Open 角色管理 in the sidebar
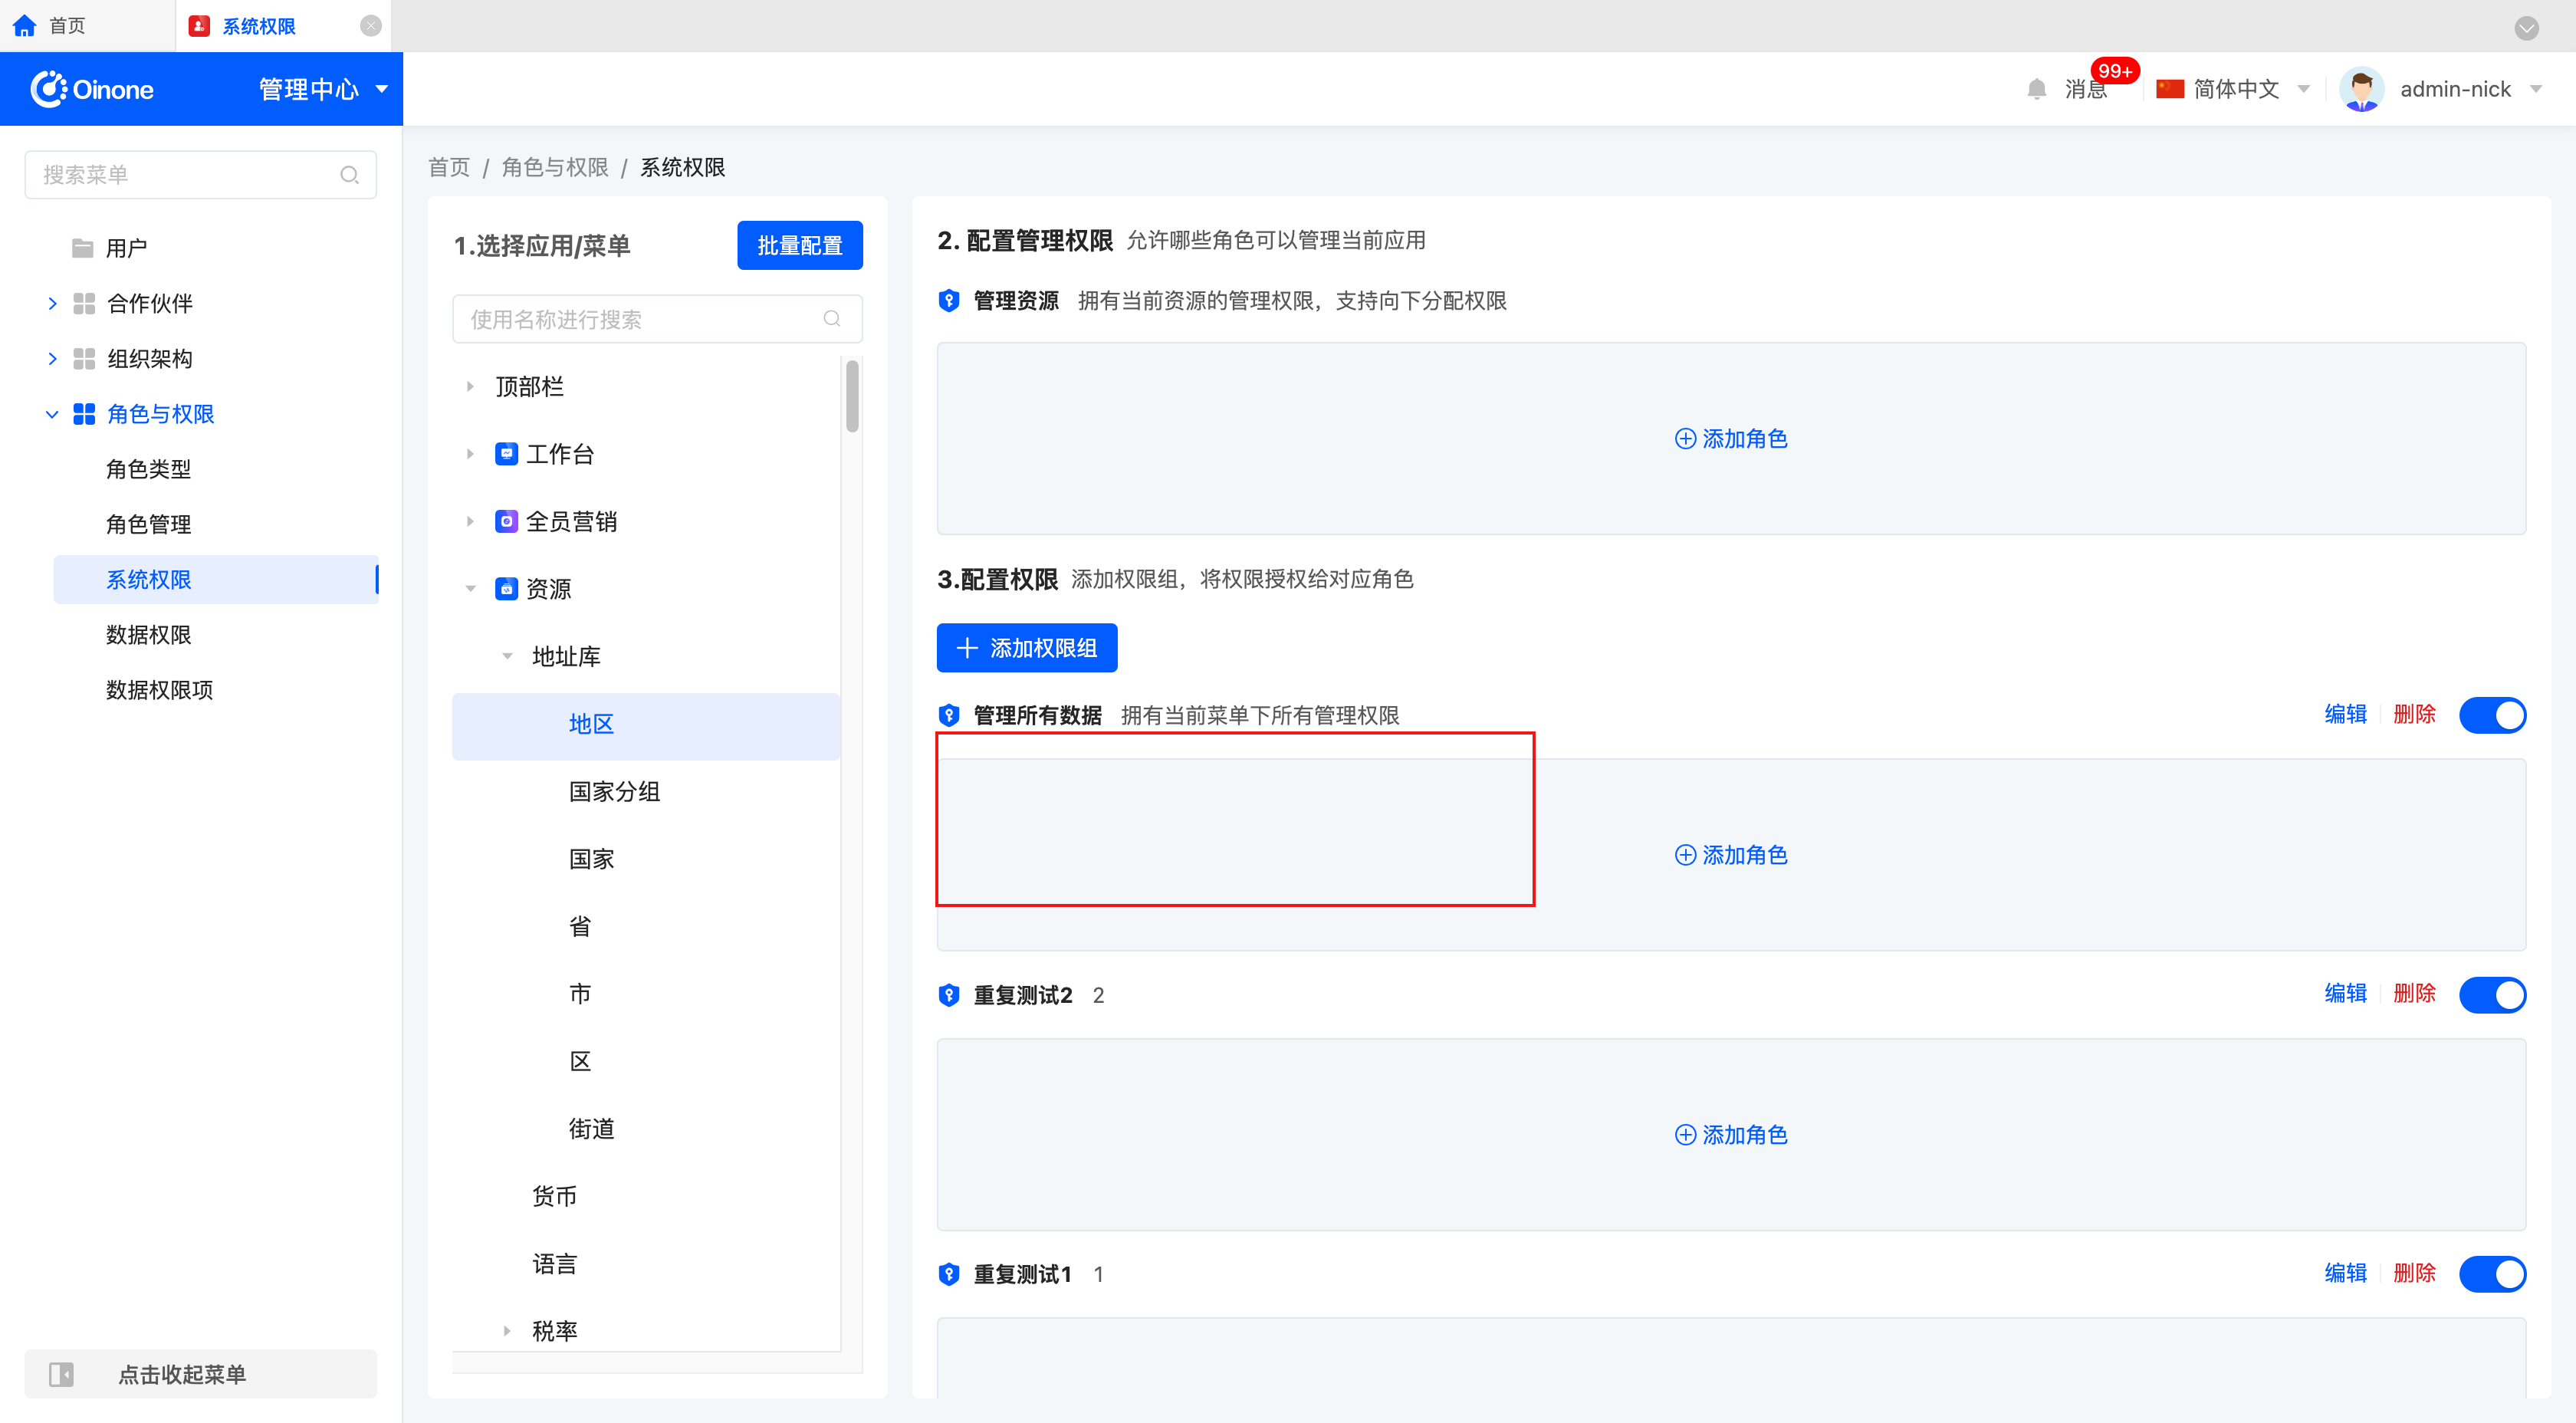 pos(149,524)
